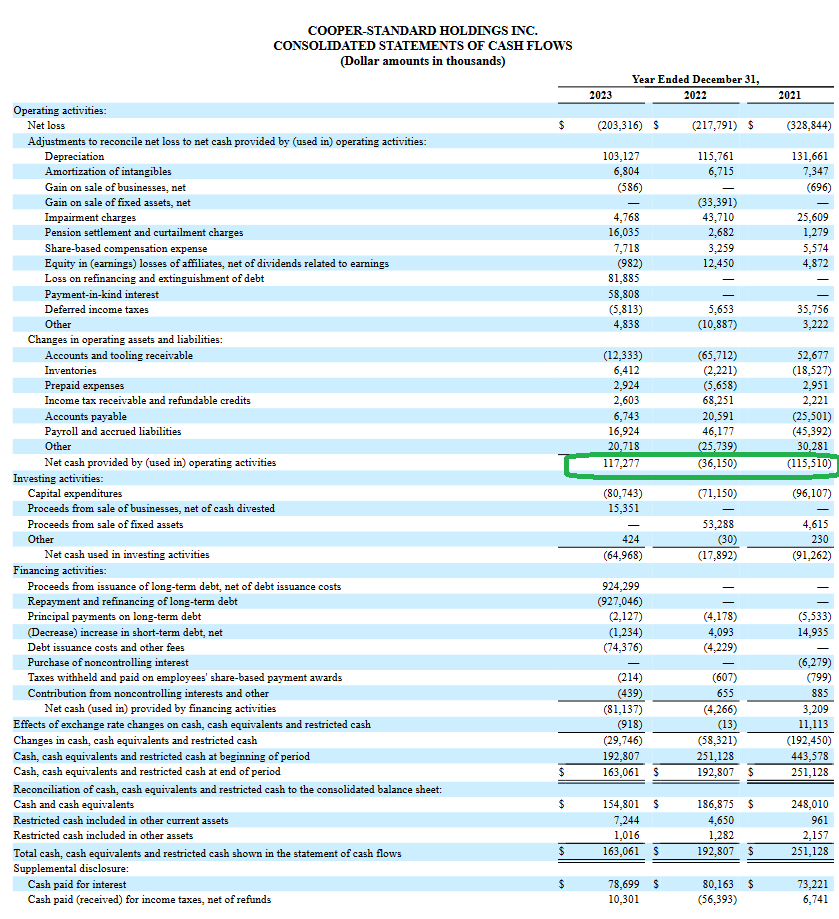Click the "Equity in (earnings) losses of affiliates" row label

click(217, 264)
